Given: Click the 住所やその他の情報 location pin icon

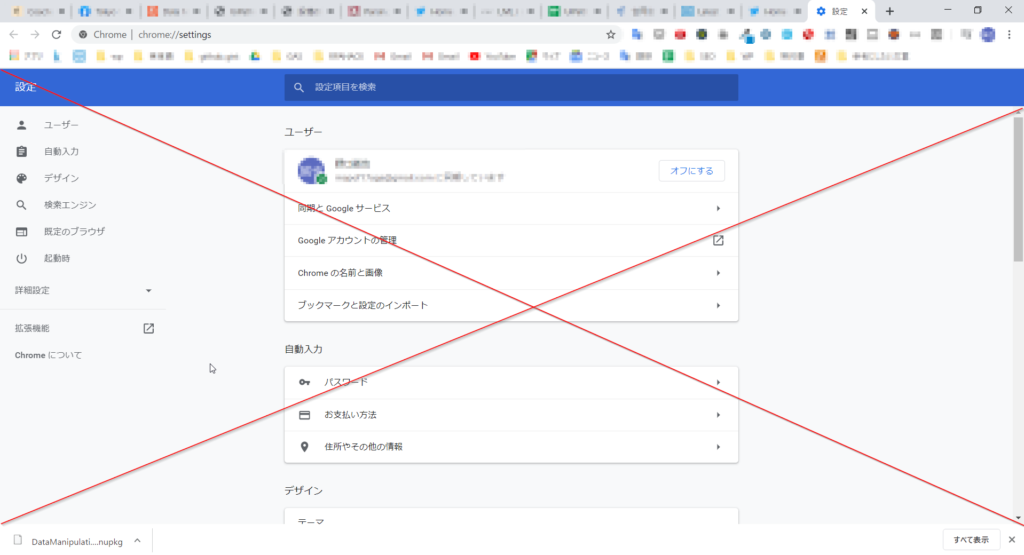Looking at the screenshot, I should coord(304,447).
